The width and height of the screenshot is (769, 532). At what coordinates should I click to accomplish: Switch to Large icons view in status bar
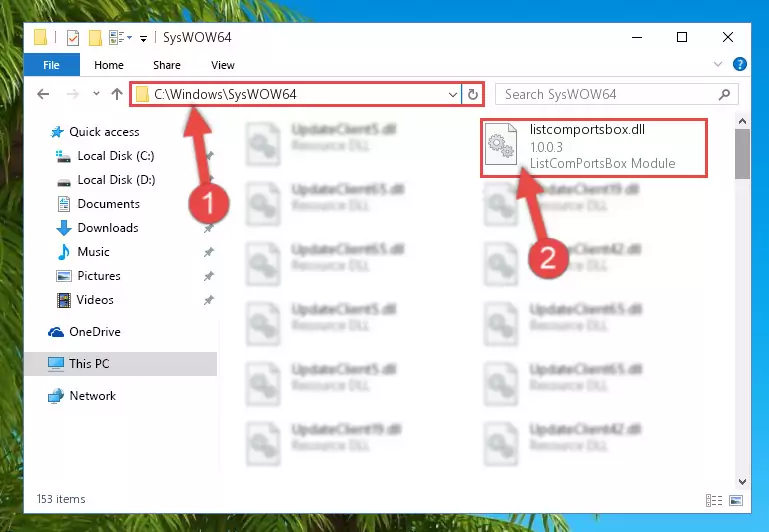point(736,500)
